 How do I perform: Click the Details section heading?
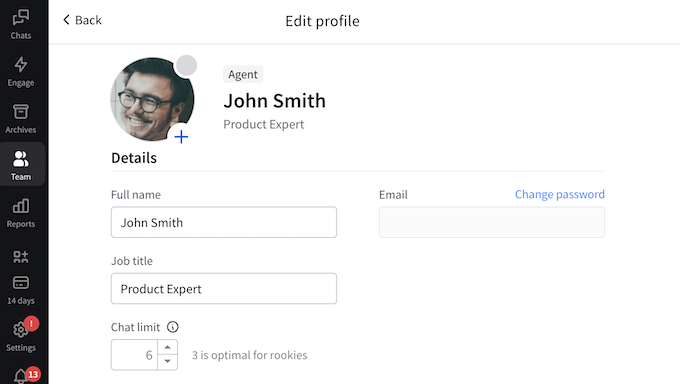134,158
